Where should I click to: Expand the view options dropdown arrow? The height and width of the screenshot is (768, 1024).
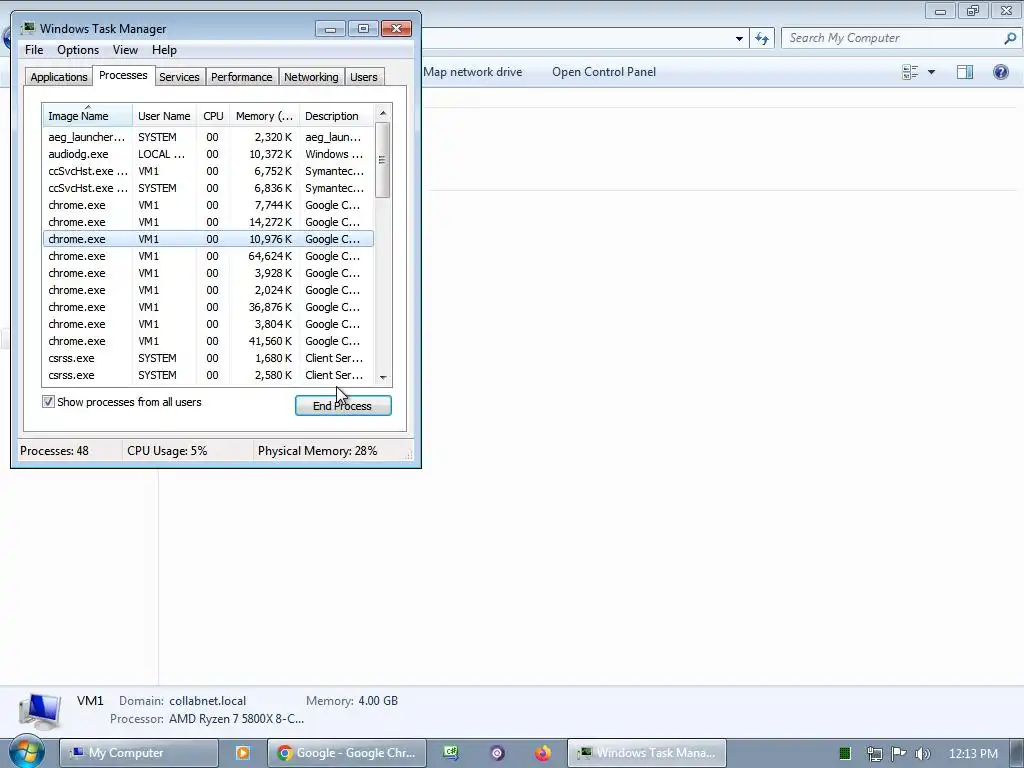(931, 72)
